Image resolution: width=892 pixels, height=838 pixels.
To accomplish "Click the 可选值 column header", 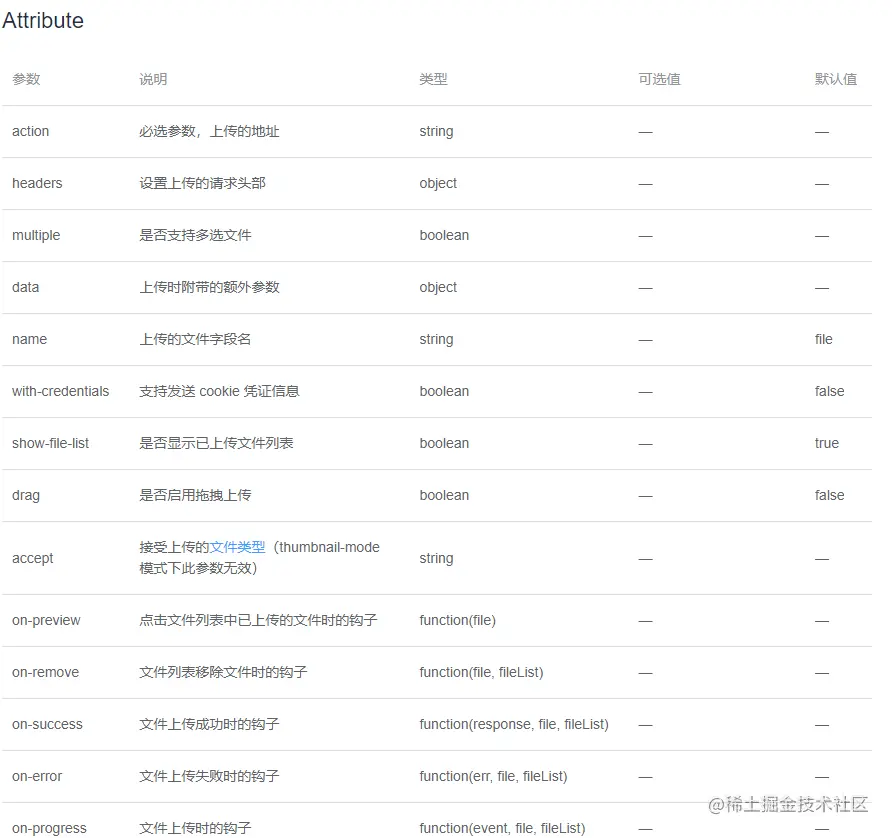I will 660,78.
